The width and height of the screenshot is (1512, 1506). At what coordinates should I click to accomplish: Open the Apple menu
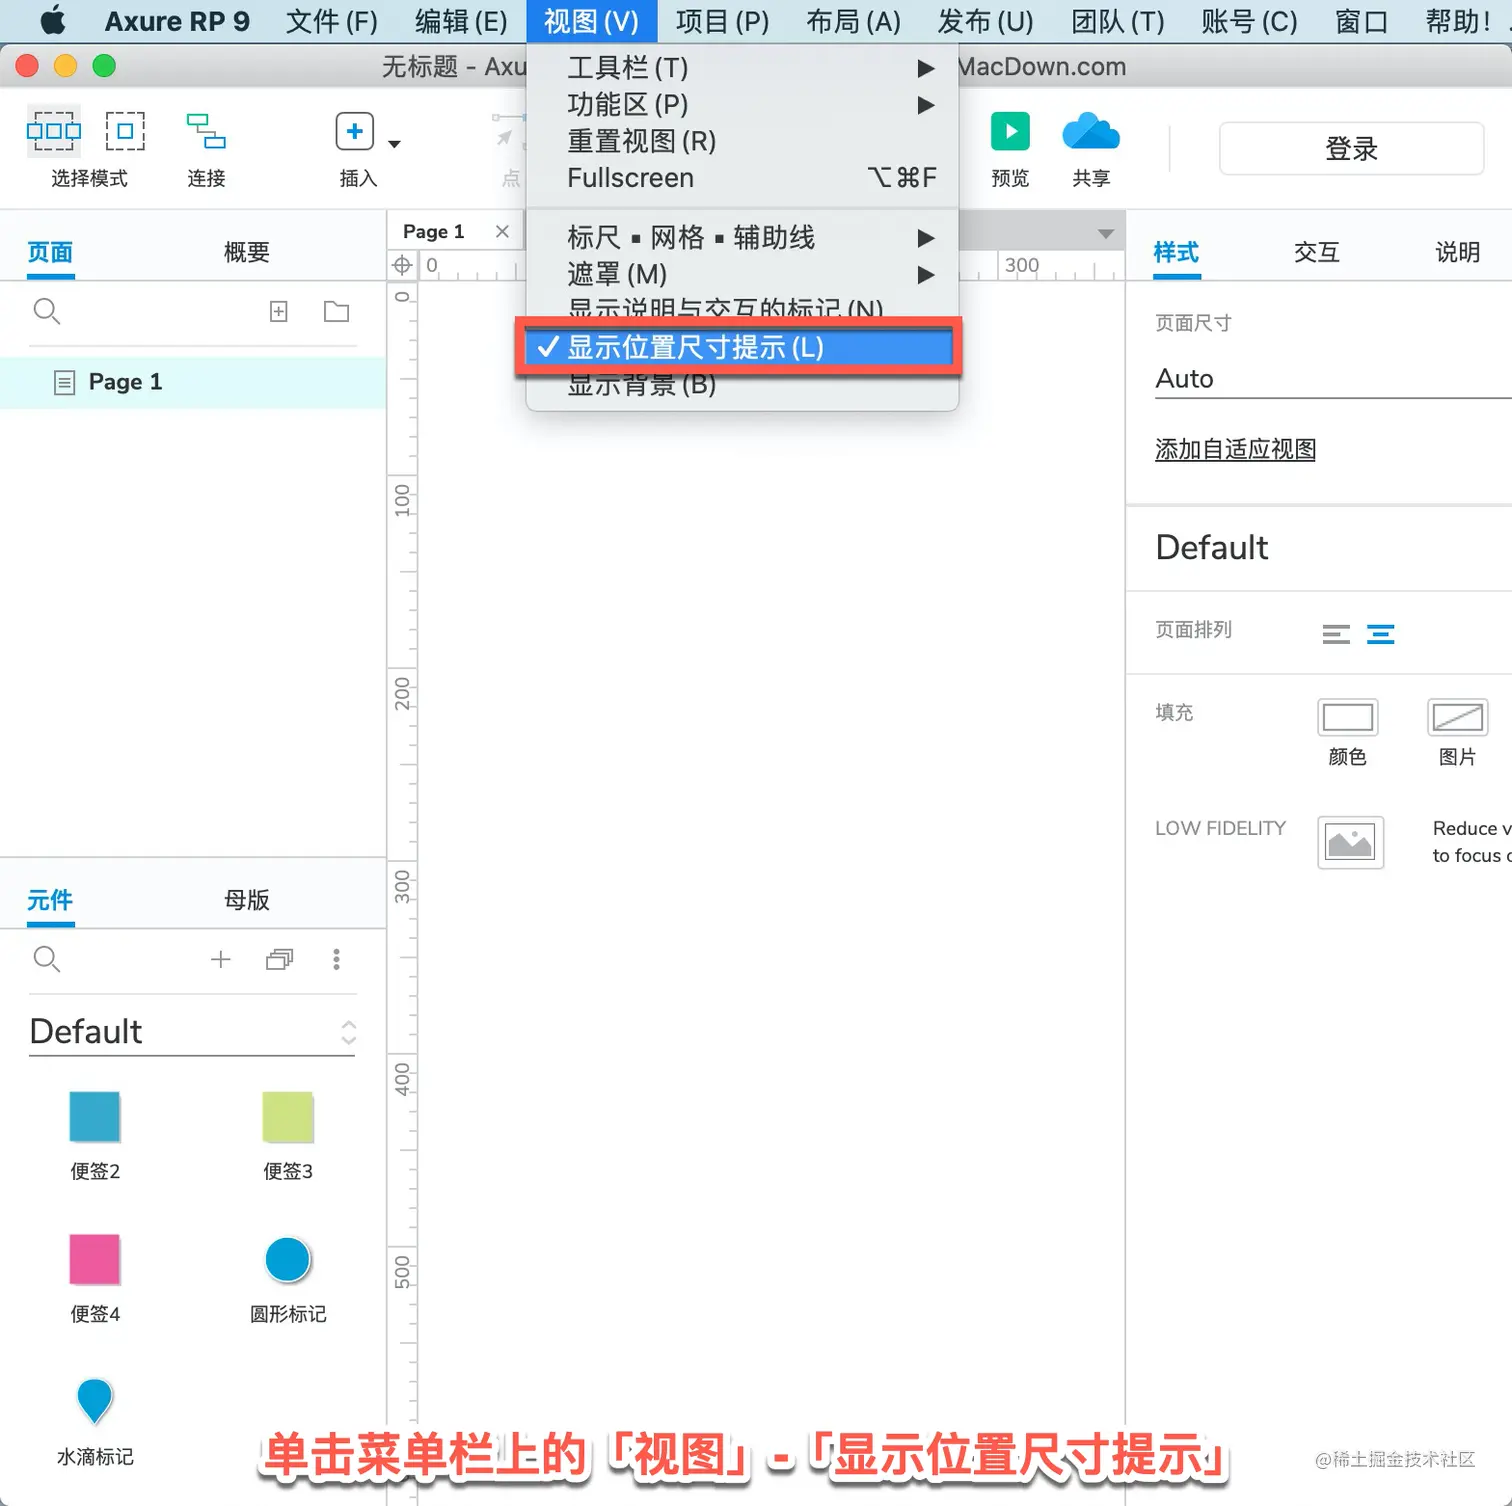[x=53, y=21]
